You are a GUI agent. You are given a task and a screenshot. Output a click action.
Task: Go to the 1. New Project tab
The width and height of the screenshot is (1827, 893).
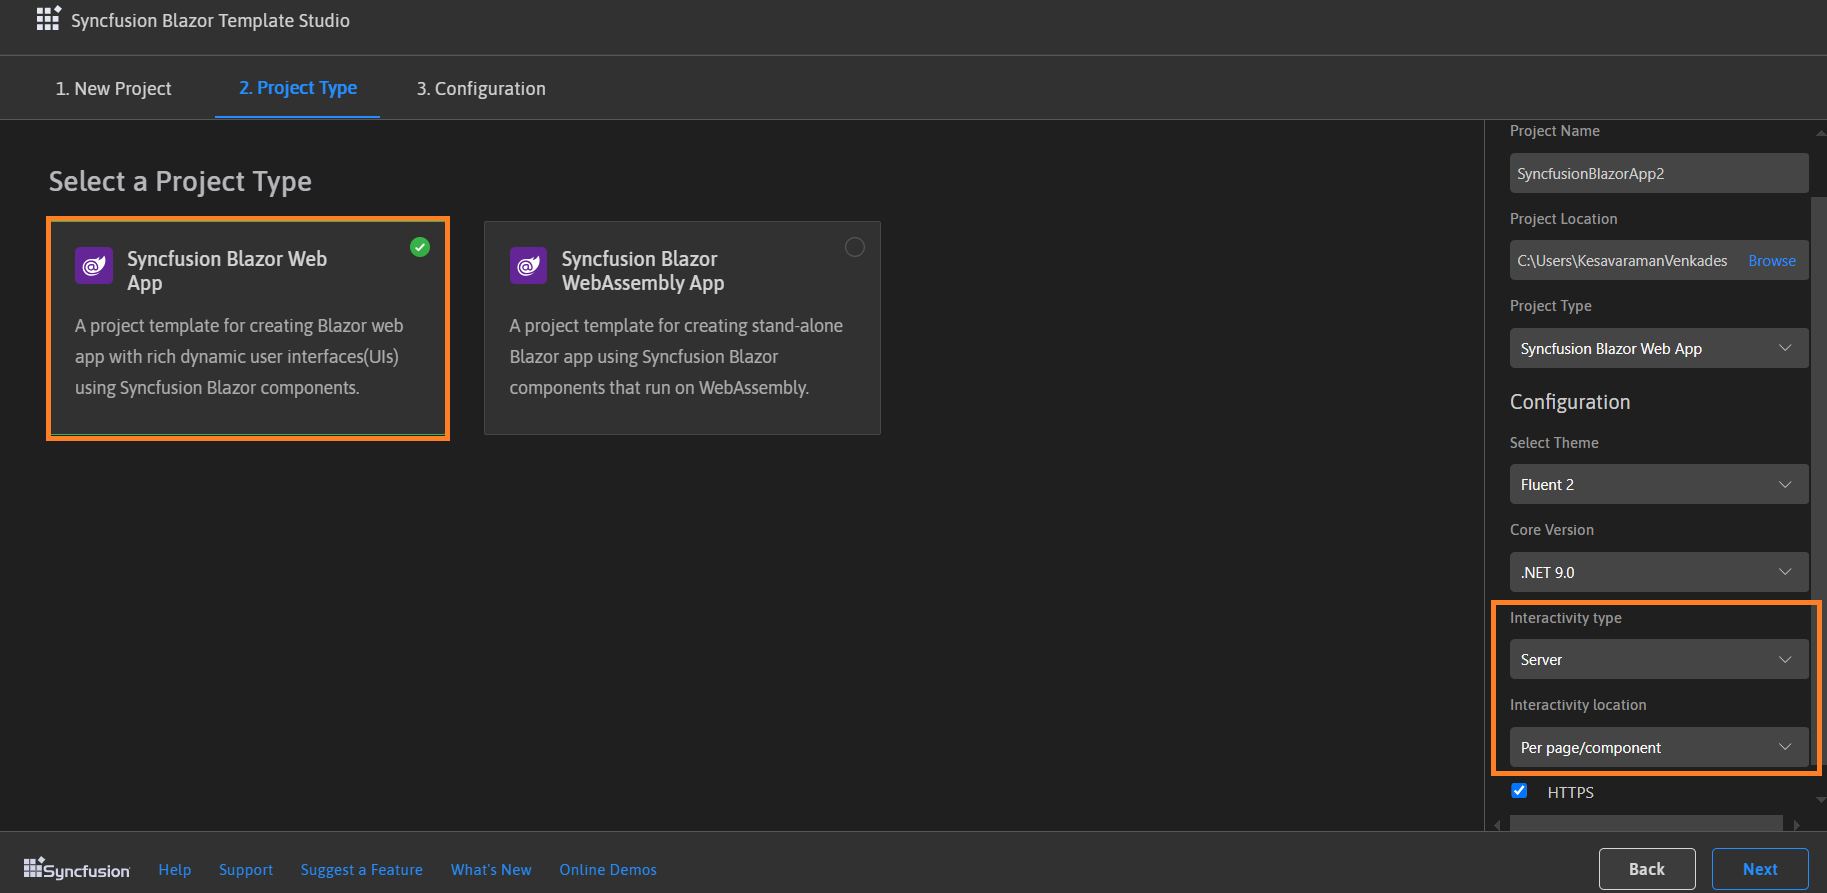click(113, 89)
